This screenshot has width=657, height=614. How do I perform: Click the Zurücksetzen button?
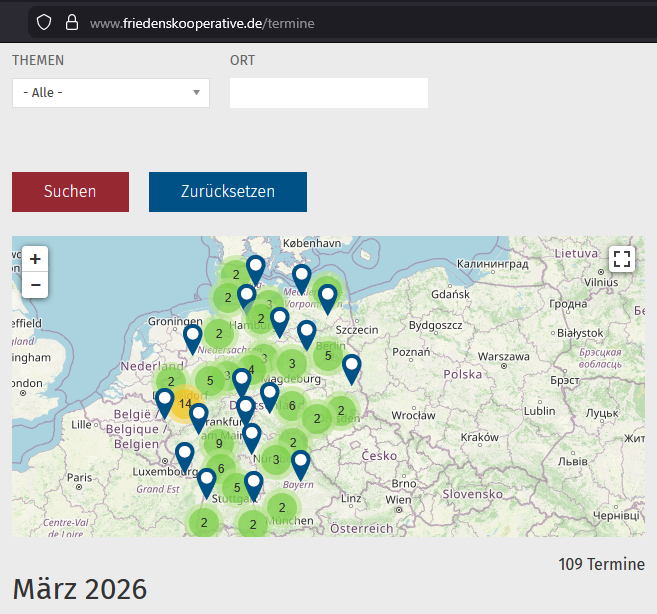click(227, 192)
